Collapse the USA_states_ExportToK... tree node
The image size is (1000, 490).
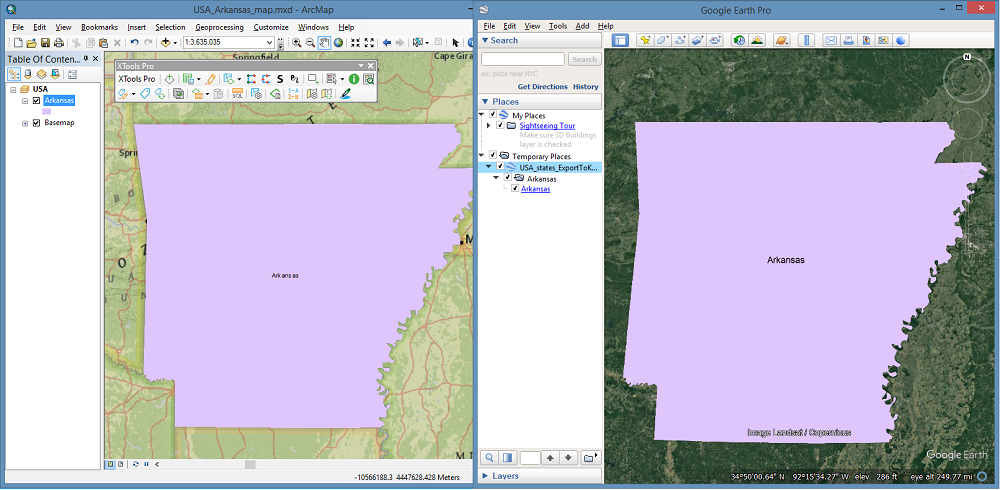pos(489,167)
